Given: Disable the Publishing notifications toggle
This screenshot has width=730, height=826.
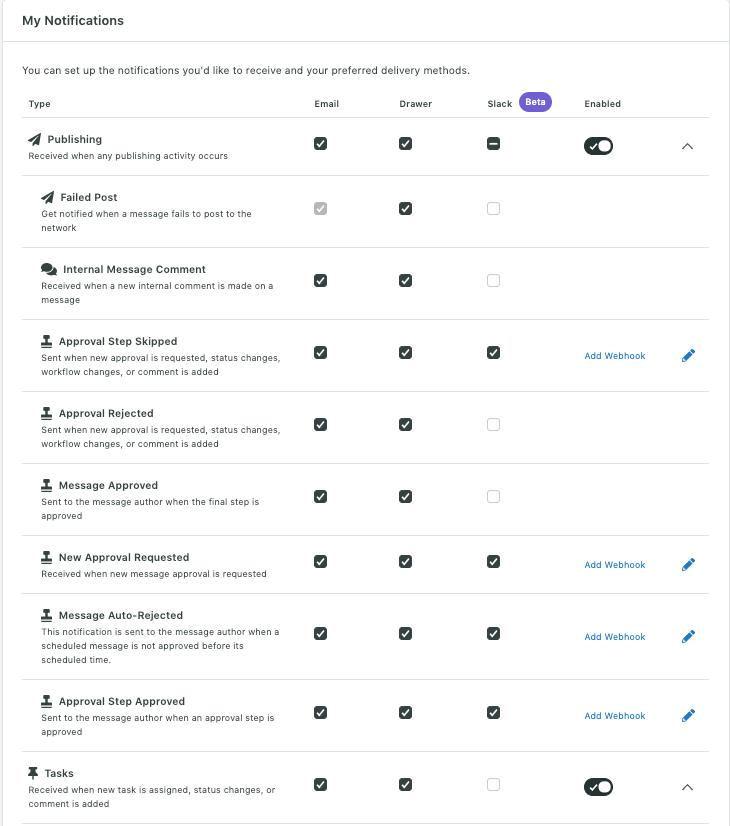Looking at the screenshot, I should [x=598, y=146].
